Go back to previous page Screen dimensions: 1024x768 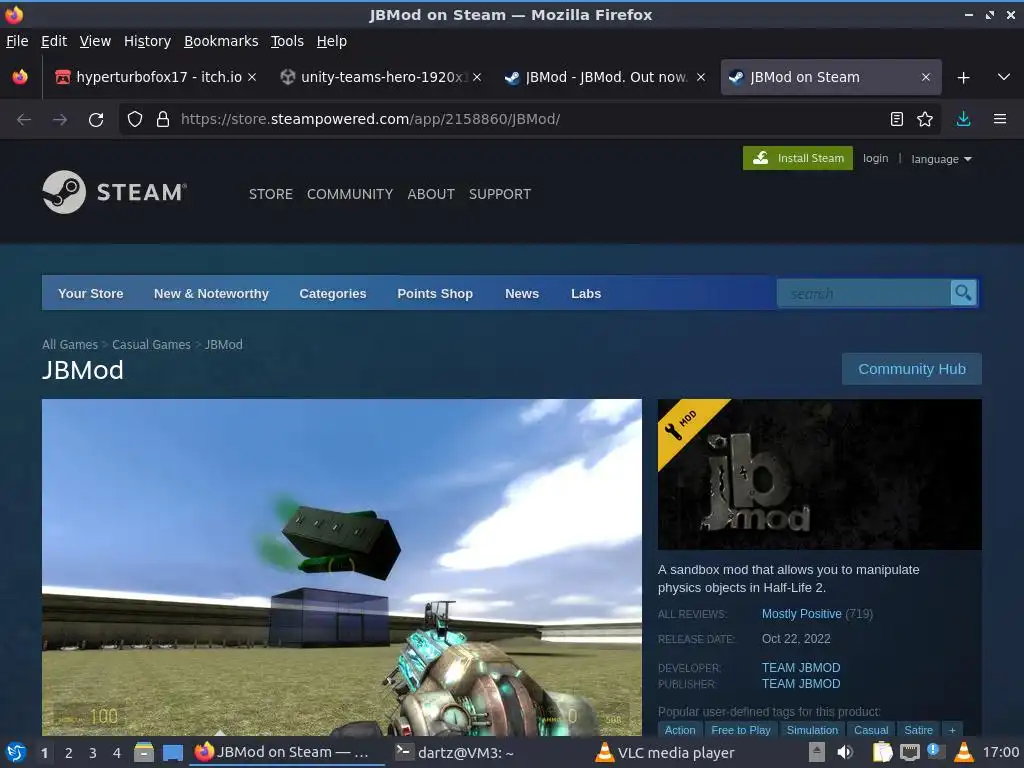[24, 120]
